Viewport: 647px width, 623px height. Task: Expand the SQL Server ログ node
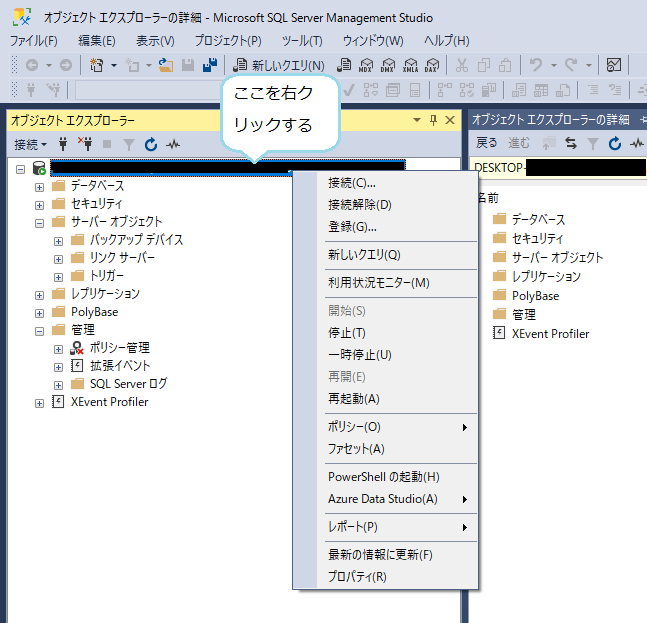click(58, 385)
